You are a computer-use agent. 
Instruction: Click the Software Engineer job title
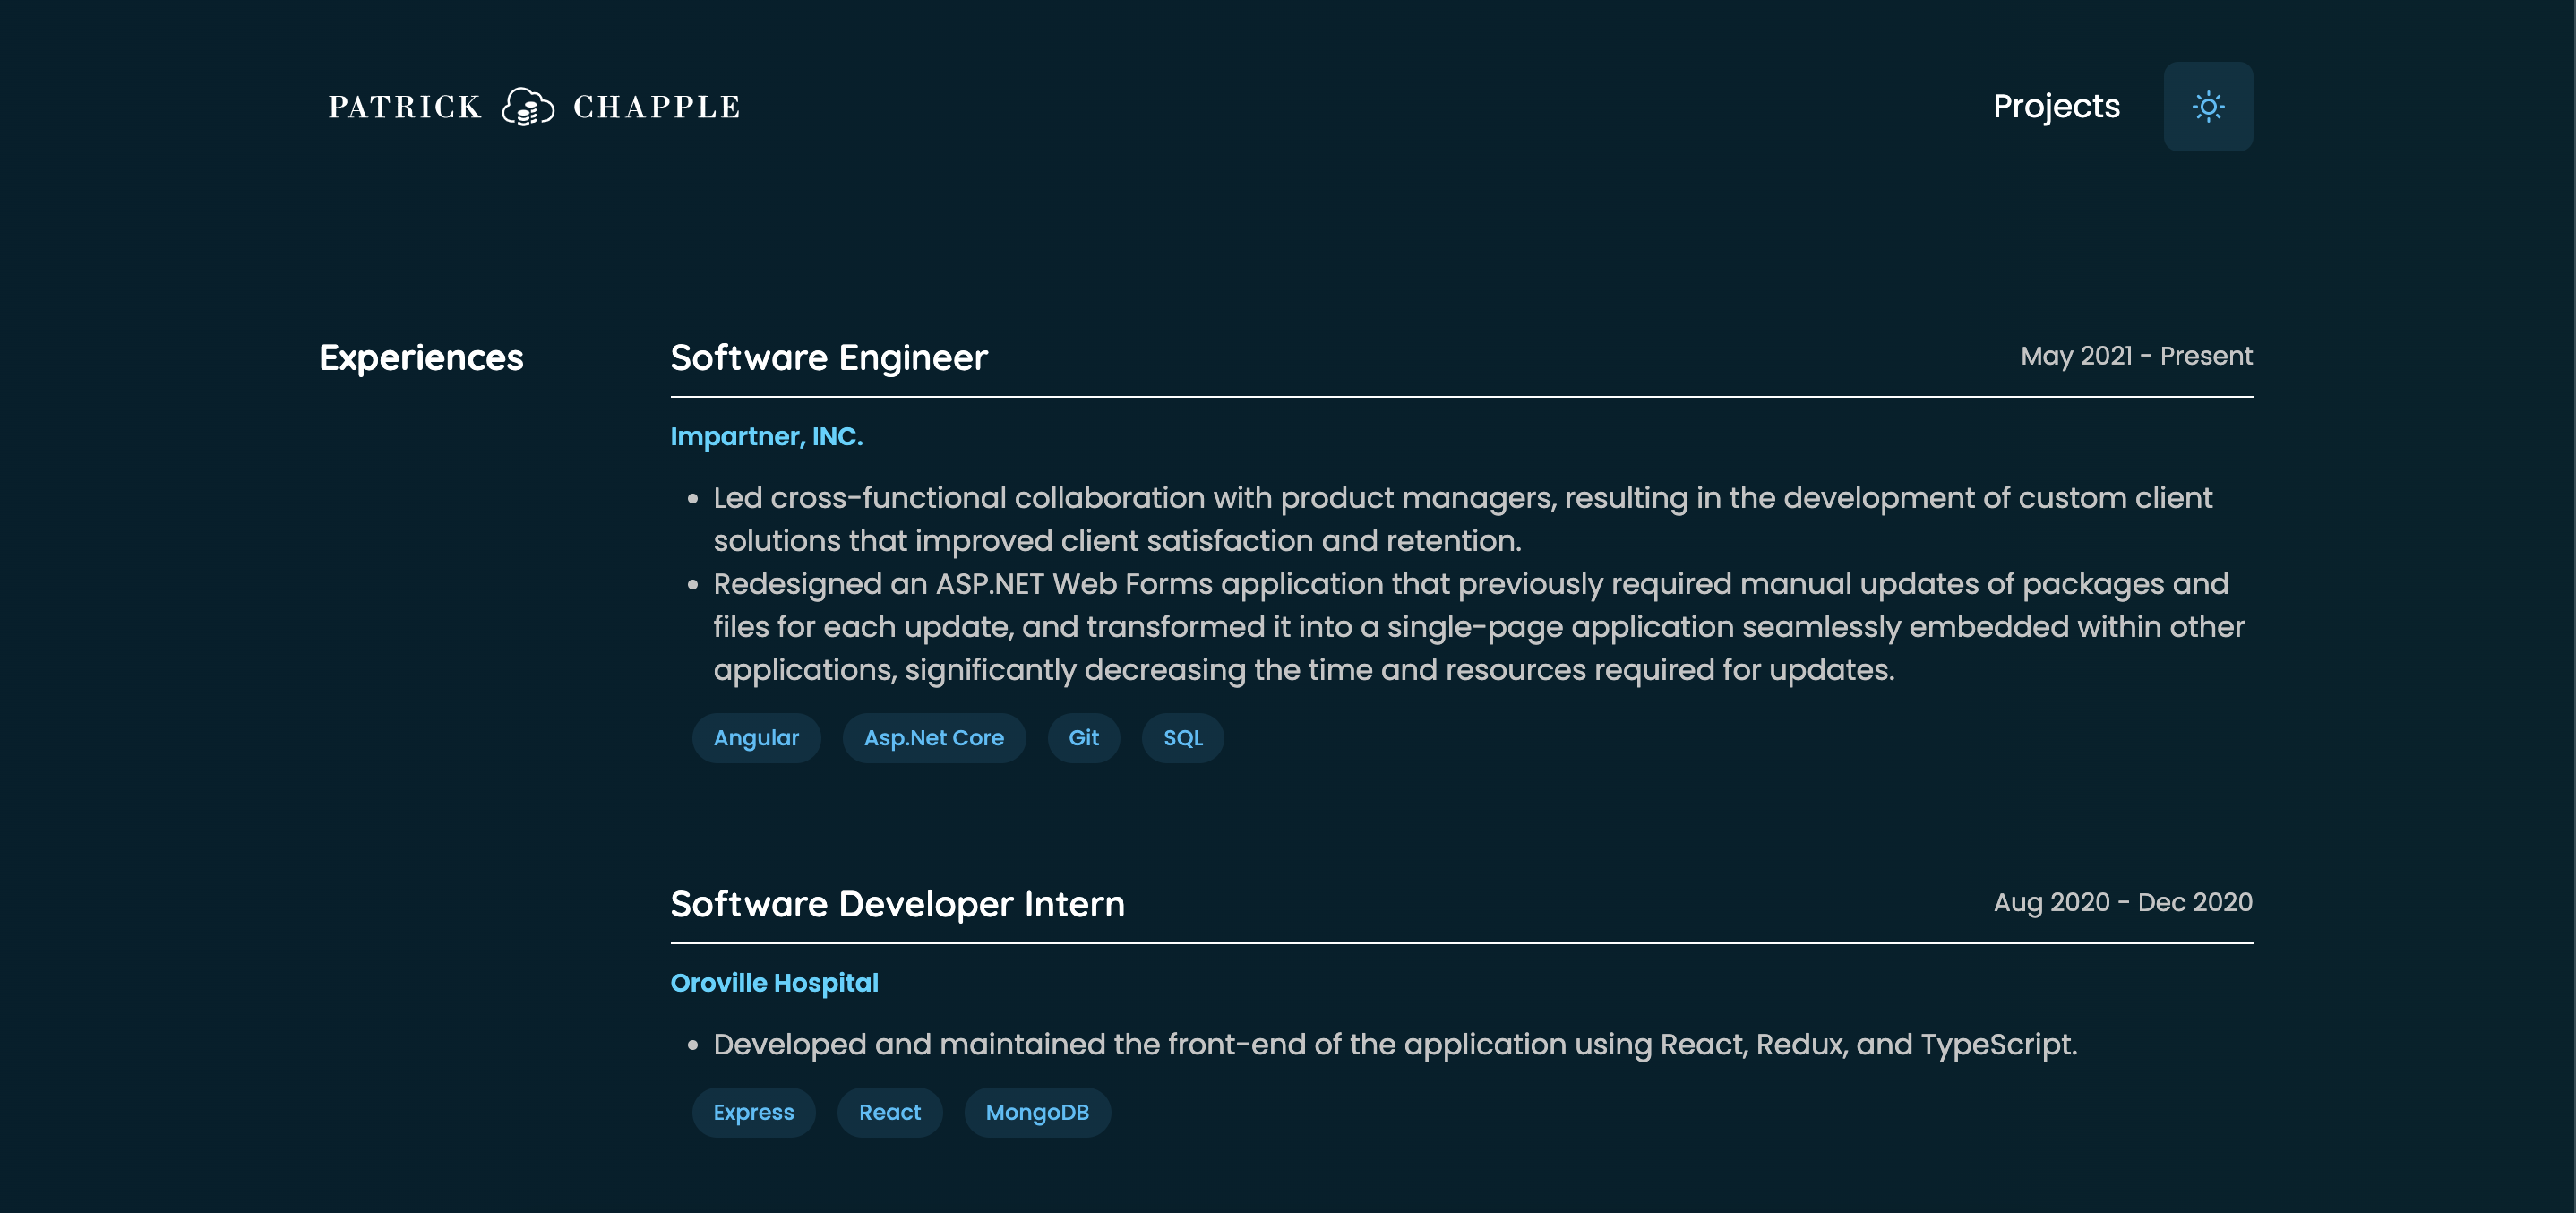click(829, 358)
